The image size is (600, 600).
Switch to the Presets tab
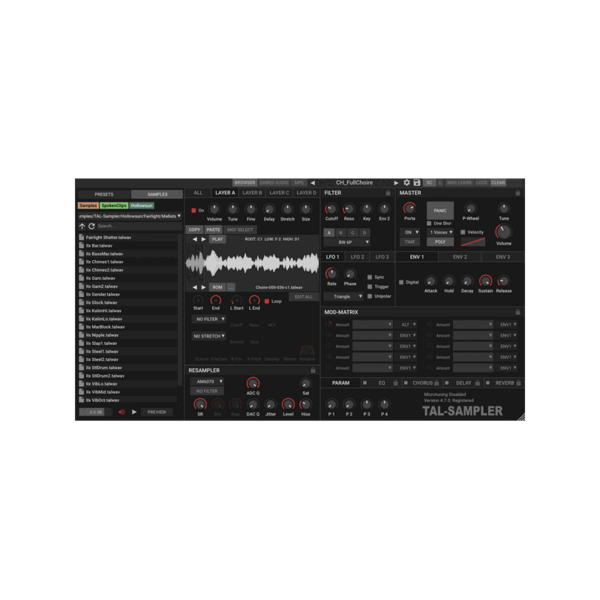click(x=104, y=194)
